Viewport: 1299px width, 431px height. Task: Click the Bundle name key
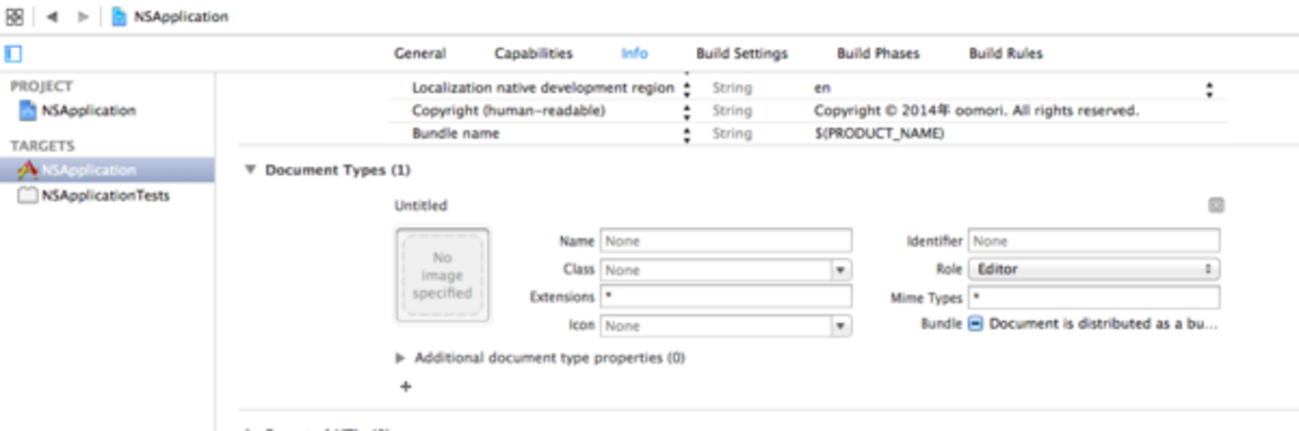[455, 134]
